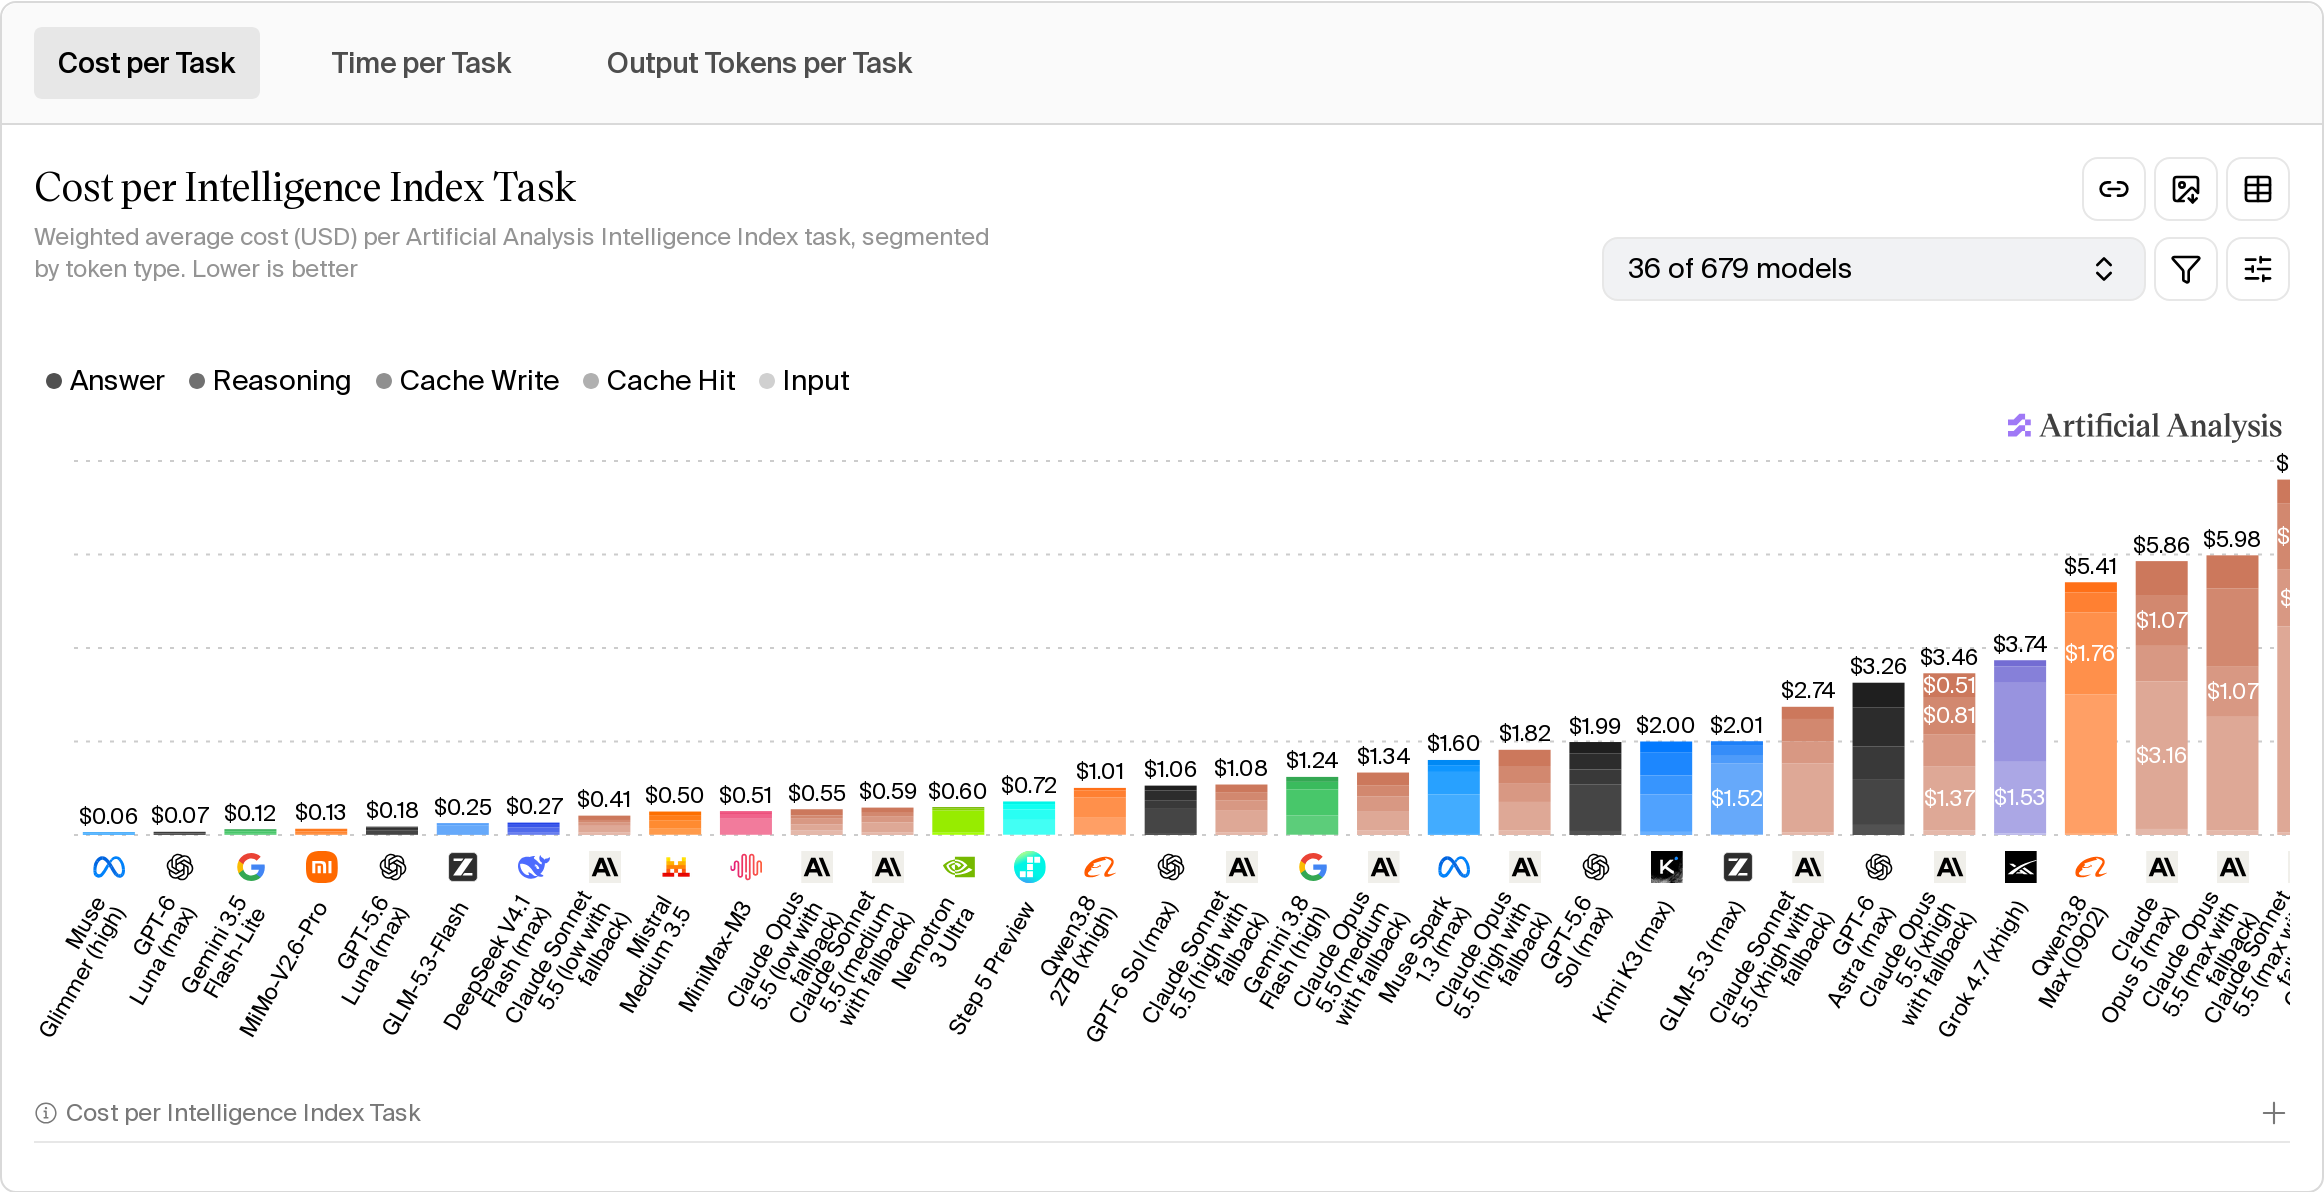Click the NVIDIA logo under Nemotron 3 Ultra
Screen dimensions: 2324x1192
[959, 867]
